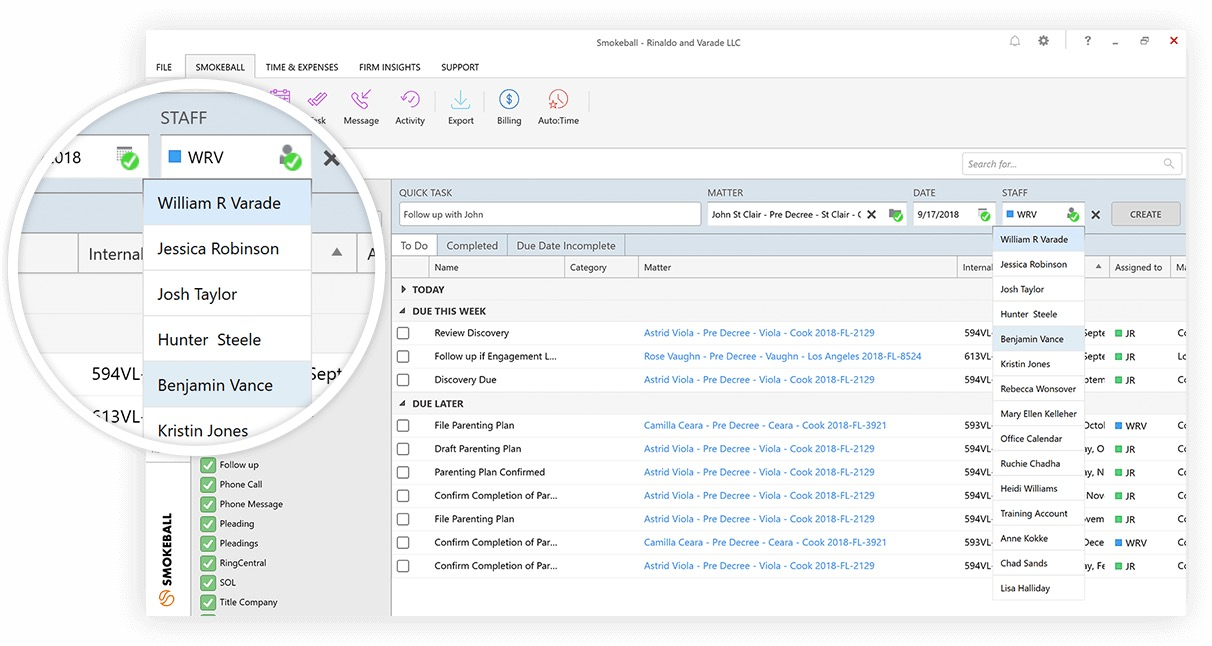1212x646 pixels.
Task: Open Astrid Viola link in Review Discovery row
Action: click(759, 333)
